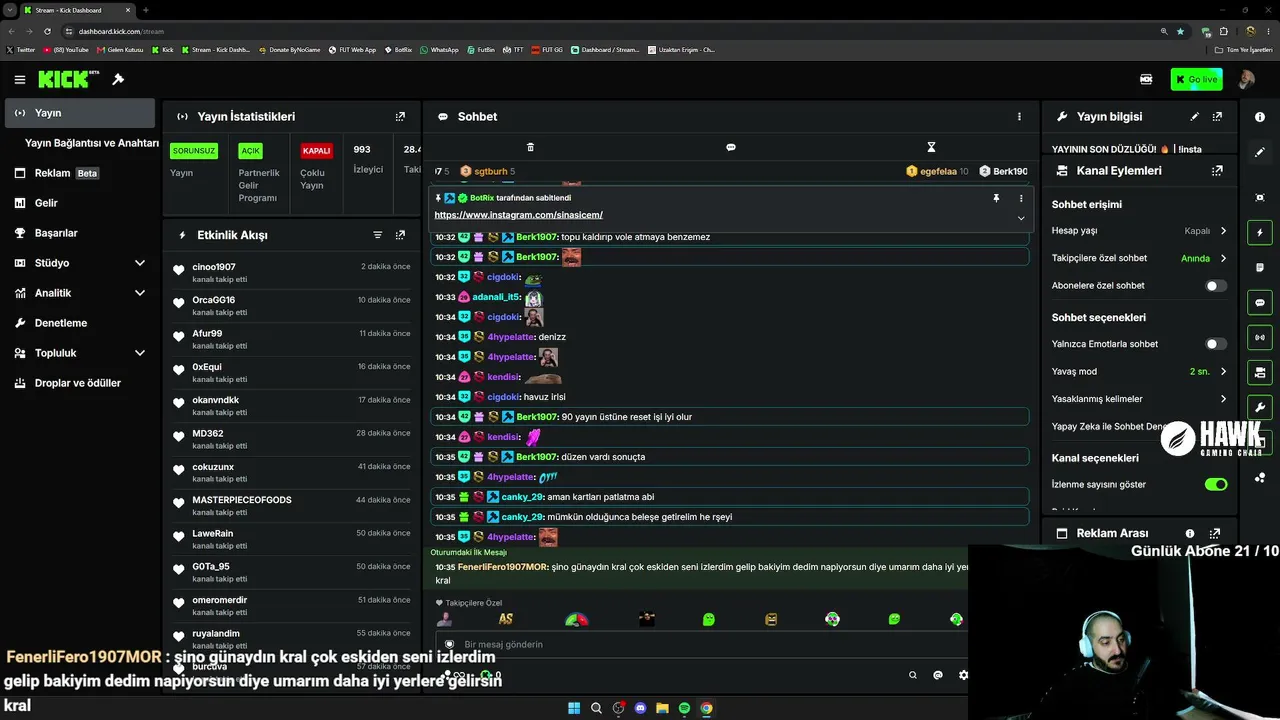Viewport: 1280px width, 720px height.
Task: Click the lightning bolt icon in right sidebar
Action: point(1260,233)
